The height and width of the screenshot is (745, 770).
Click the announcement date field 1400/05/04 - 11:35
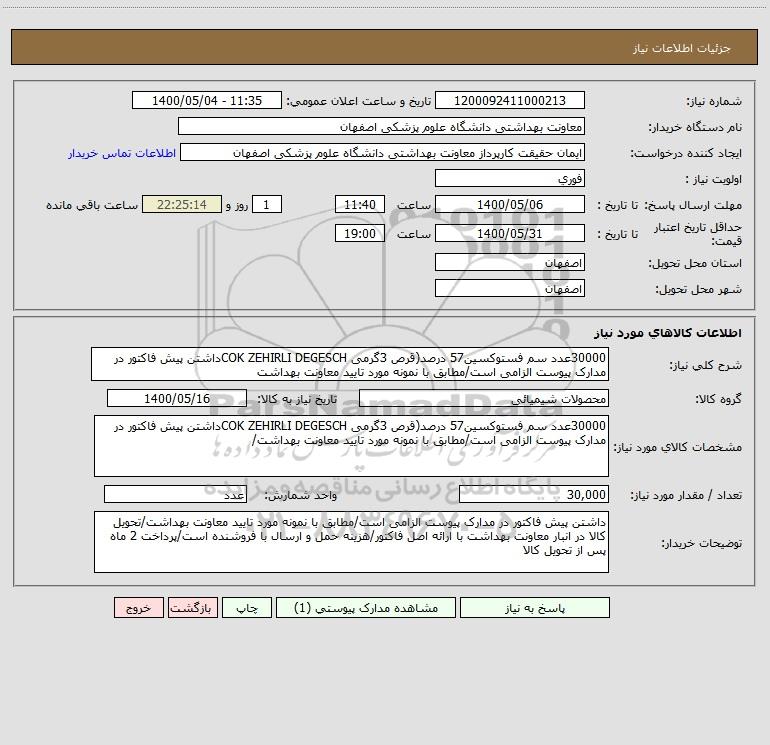tap(207, 101)
